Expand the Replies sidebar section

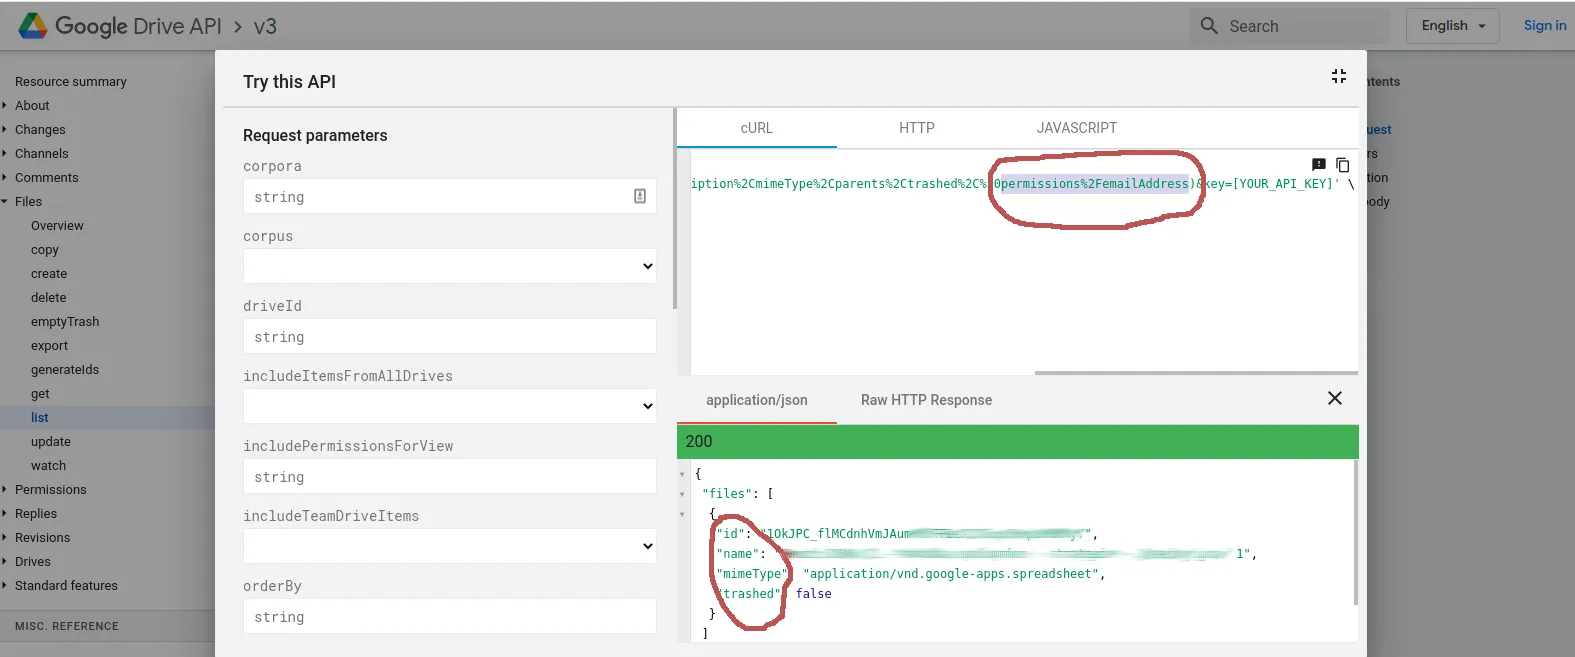[x=5, y=513]
